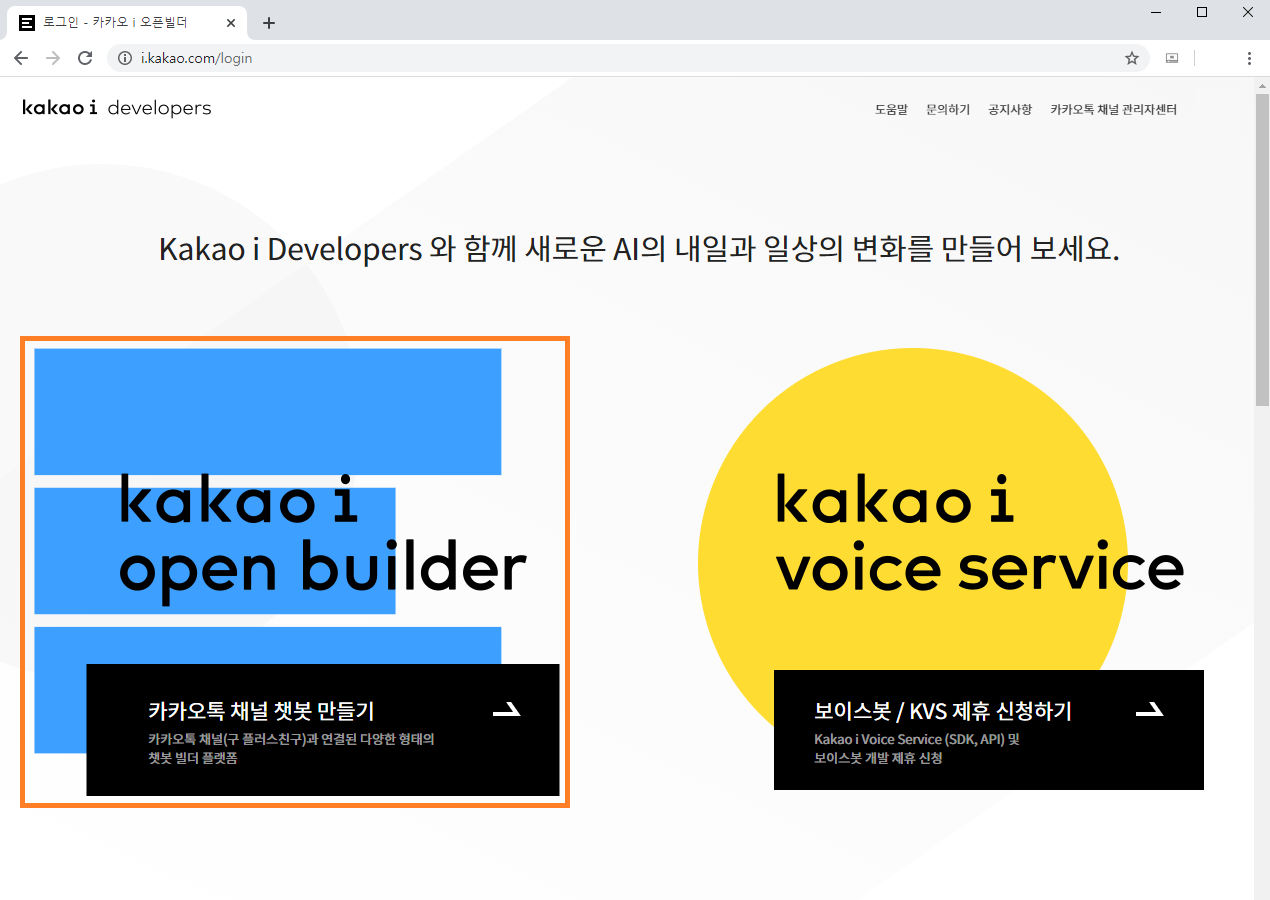This screenshot has height=900, width=1270.
Task: Open 카카오톡 채널 관리자센터 link
Action: tap(1113, 109)
